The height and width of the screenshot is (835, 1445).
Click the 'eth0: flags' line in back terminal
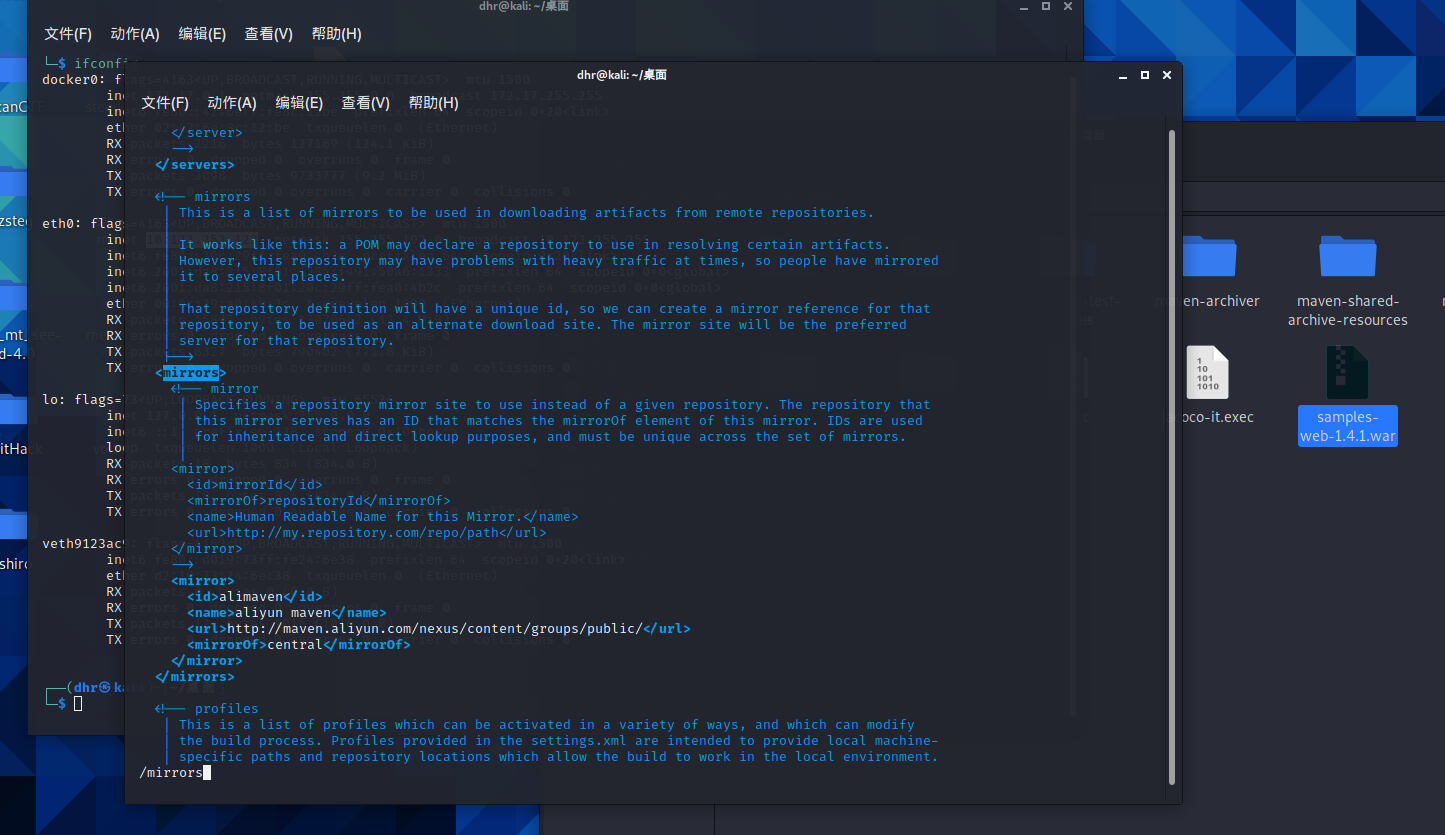tap(83, 224)
